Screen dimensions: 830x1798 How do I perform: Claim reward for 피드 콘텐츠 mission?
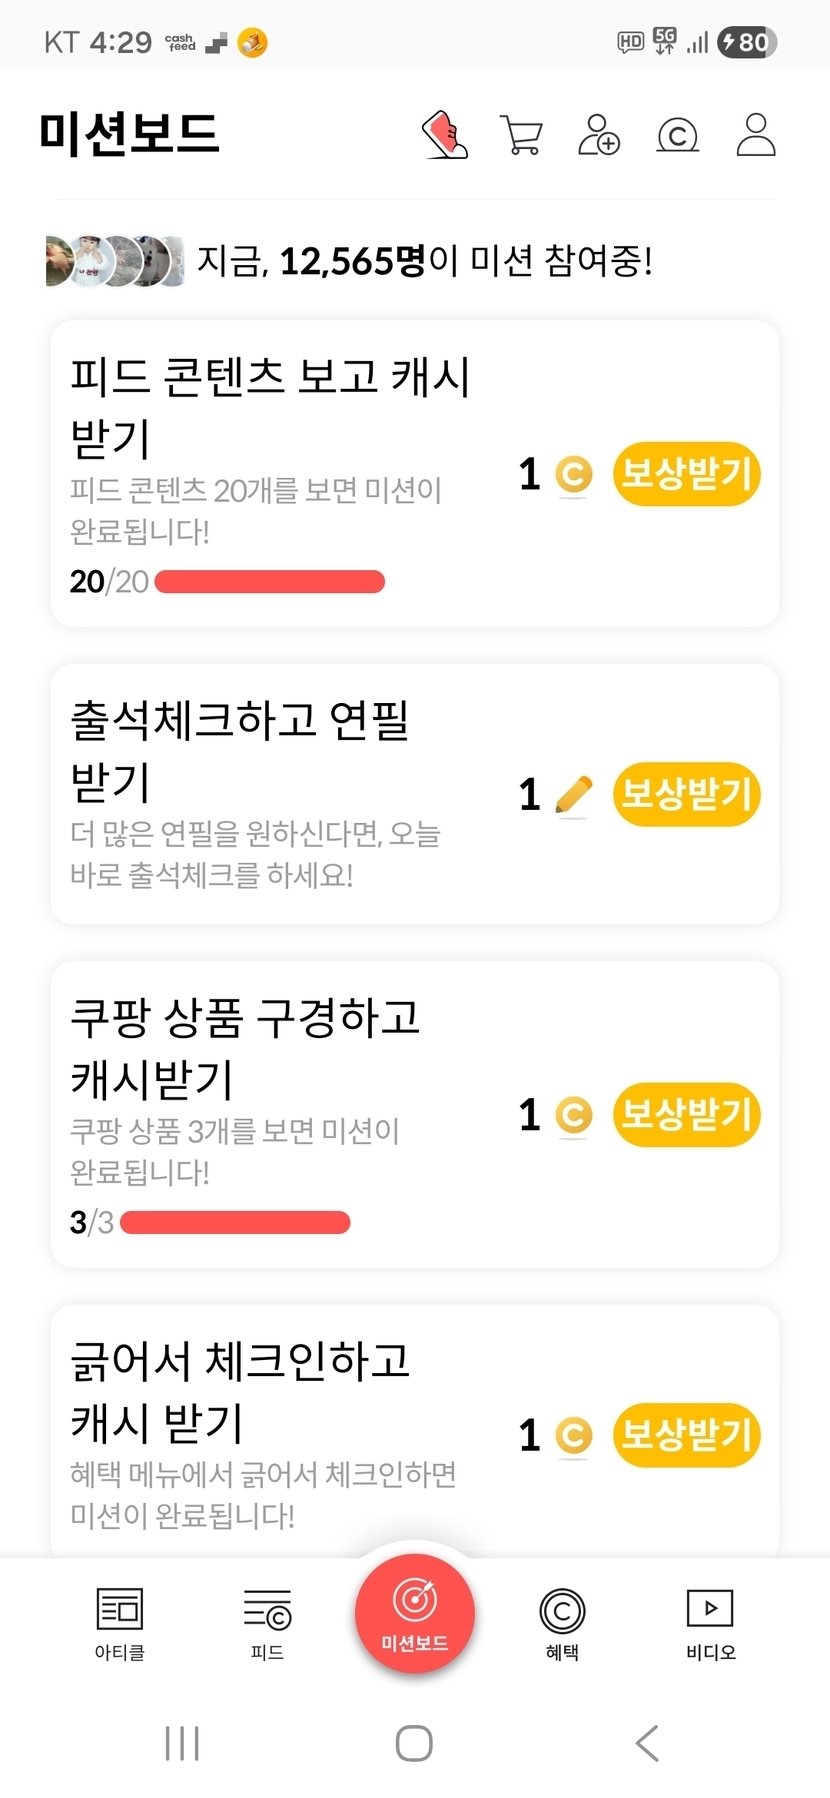coord(686,474)
